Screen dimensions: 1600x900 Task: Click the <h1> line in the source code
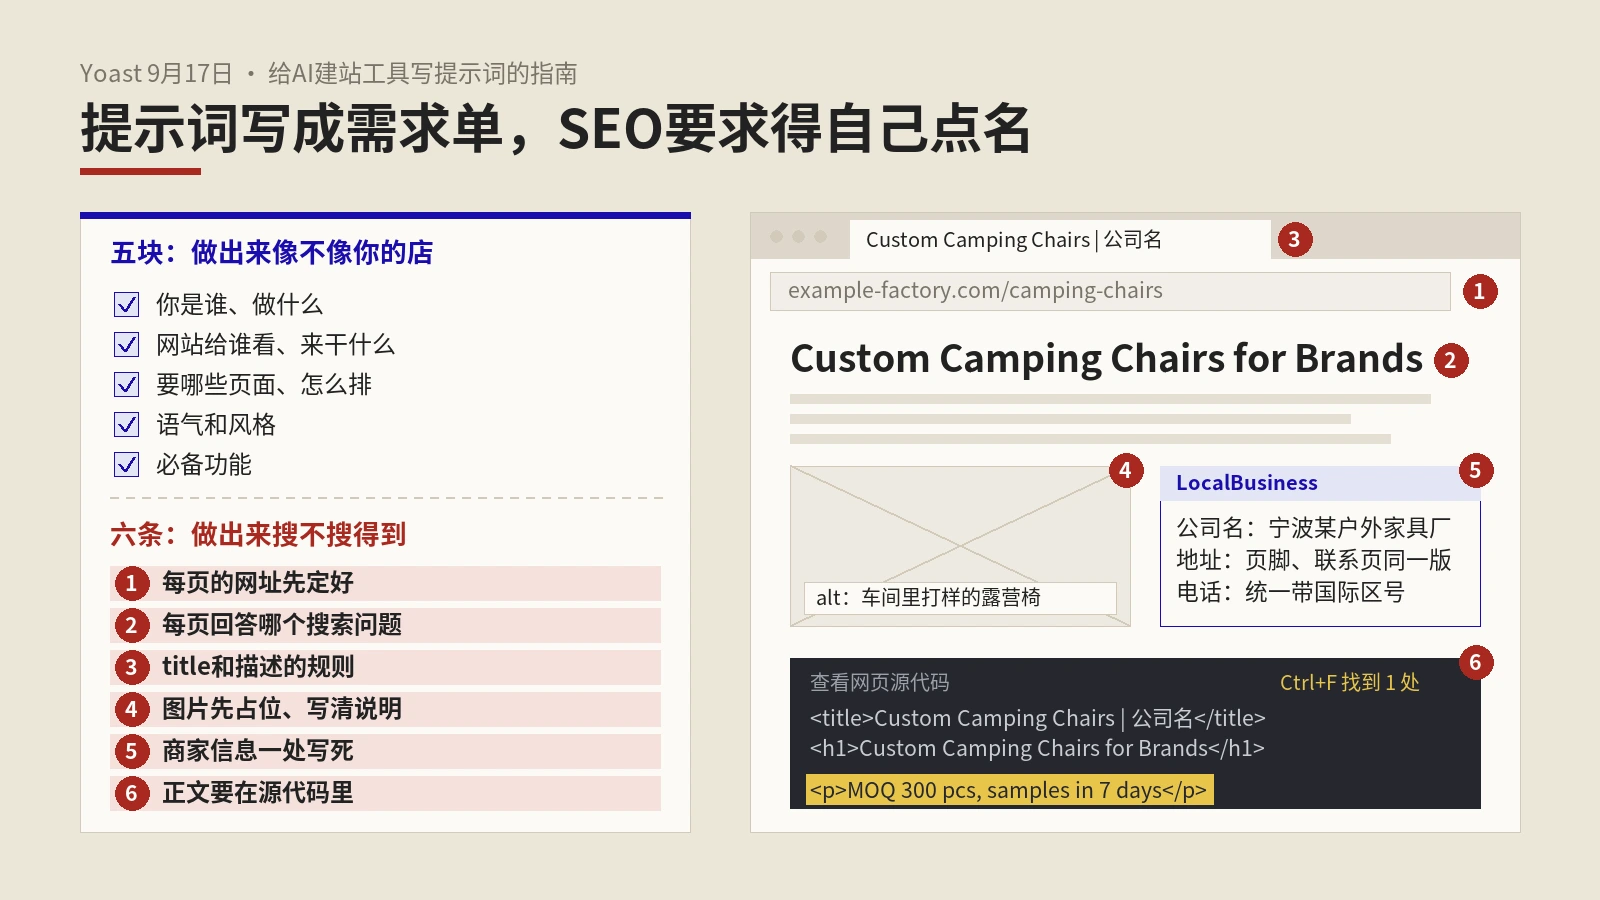[1037, 748]
